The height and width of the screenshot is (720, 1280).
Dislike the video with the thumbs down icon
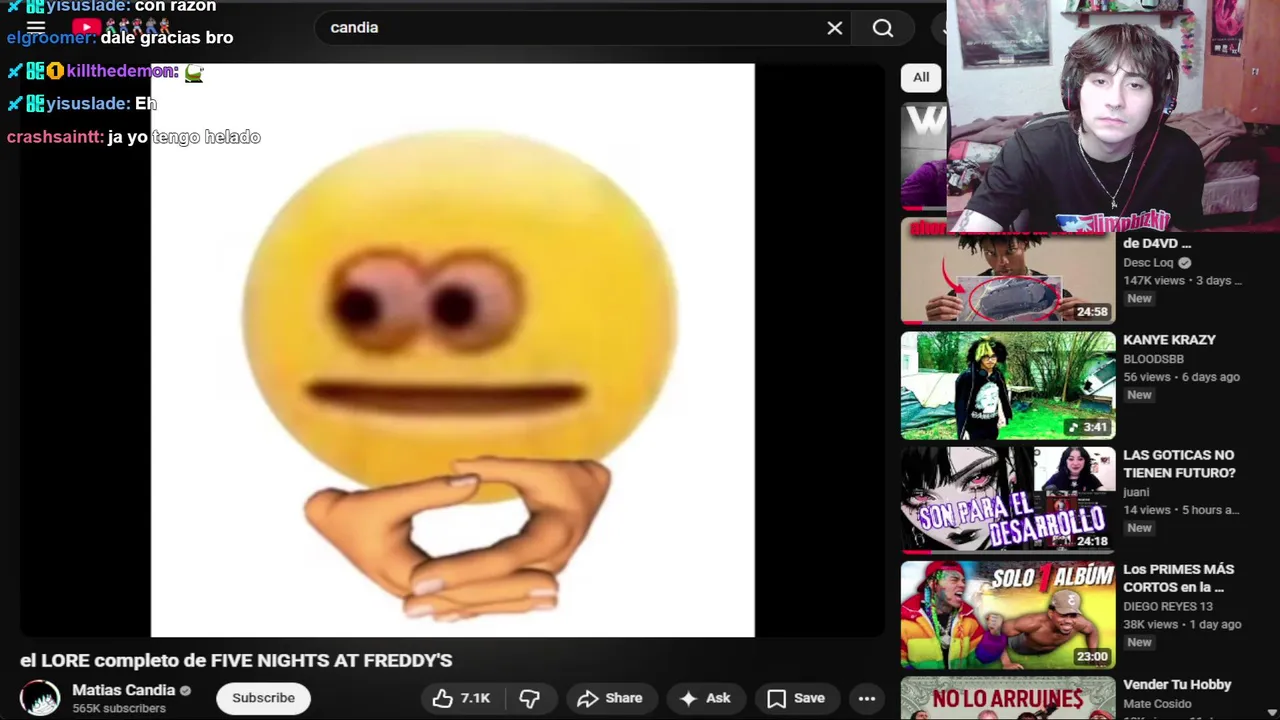pyautogui.click(x=530, y=698)
